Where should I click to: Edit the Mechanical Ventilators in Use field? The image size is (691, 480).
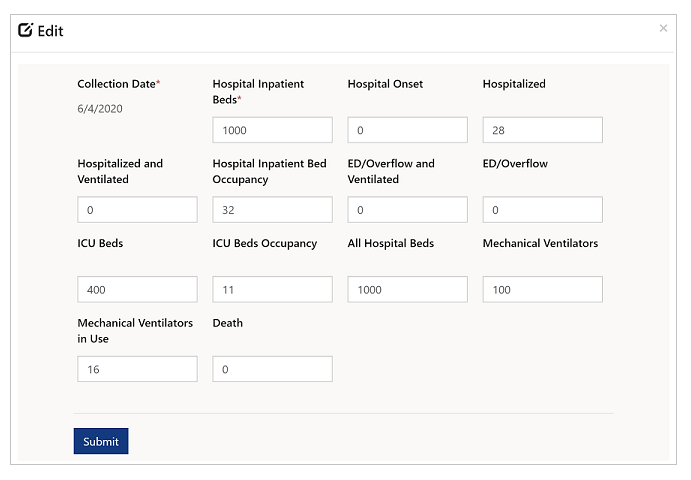(x=137, y=369)
